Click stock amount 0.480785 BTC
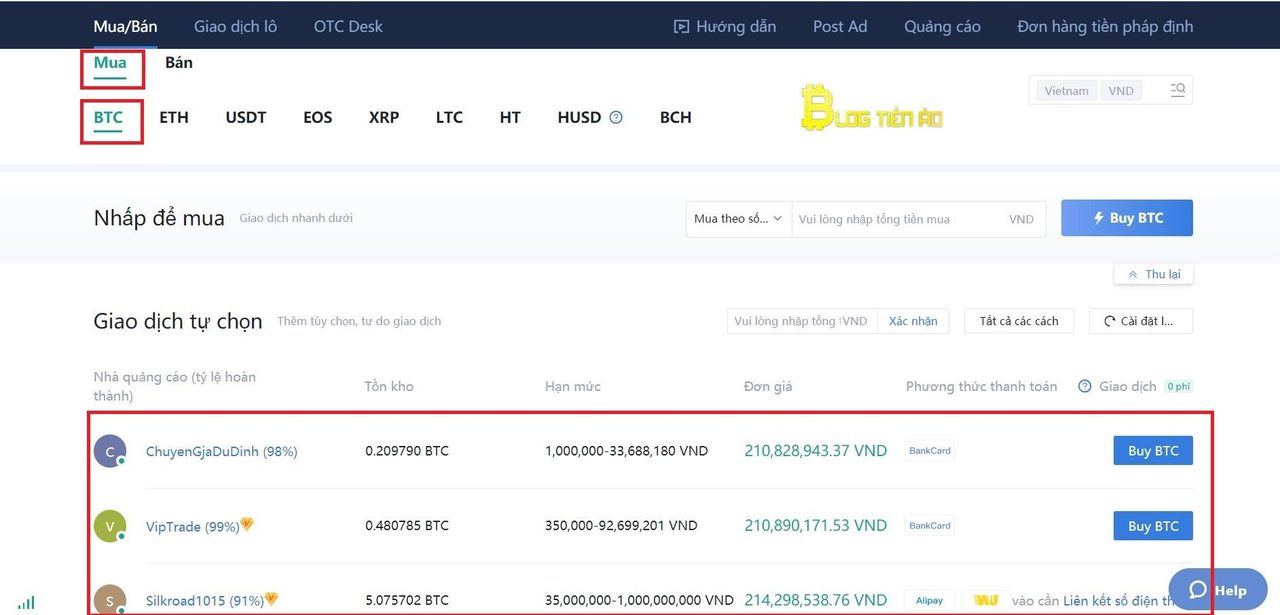This screenshot has height=615, width=1280. pyautogui.click(x=407, y=526)
